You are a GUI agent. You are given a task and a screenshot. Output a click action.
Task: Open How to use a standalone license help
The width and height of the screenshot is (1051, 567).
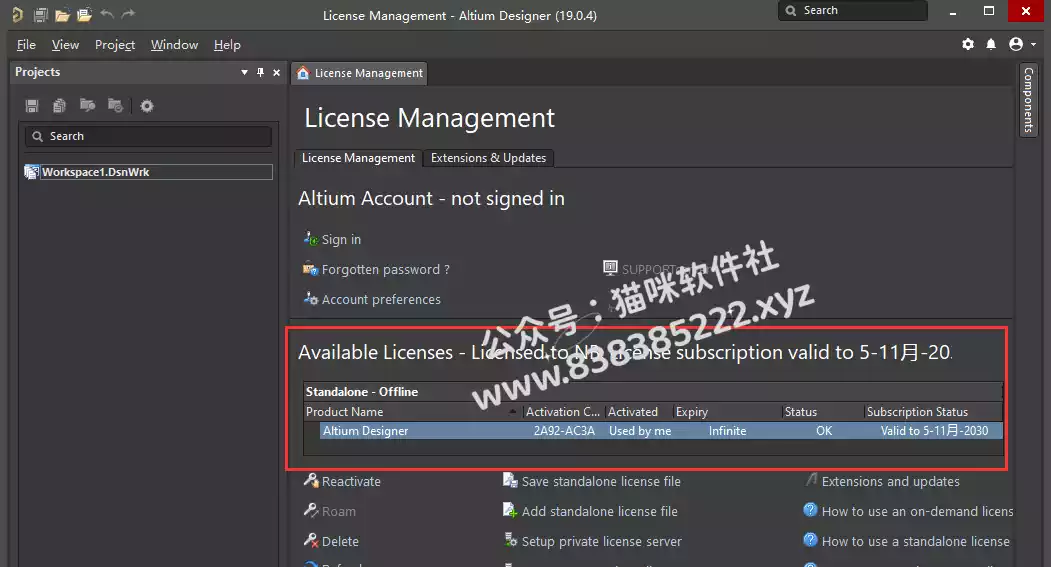point(916,542)
